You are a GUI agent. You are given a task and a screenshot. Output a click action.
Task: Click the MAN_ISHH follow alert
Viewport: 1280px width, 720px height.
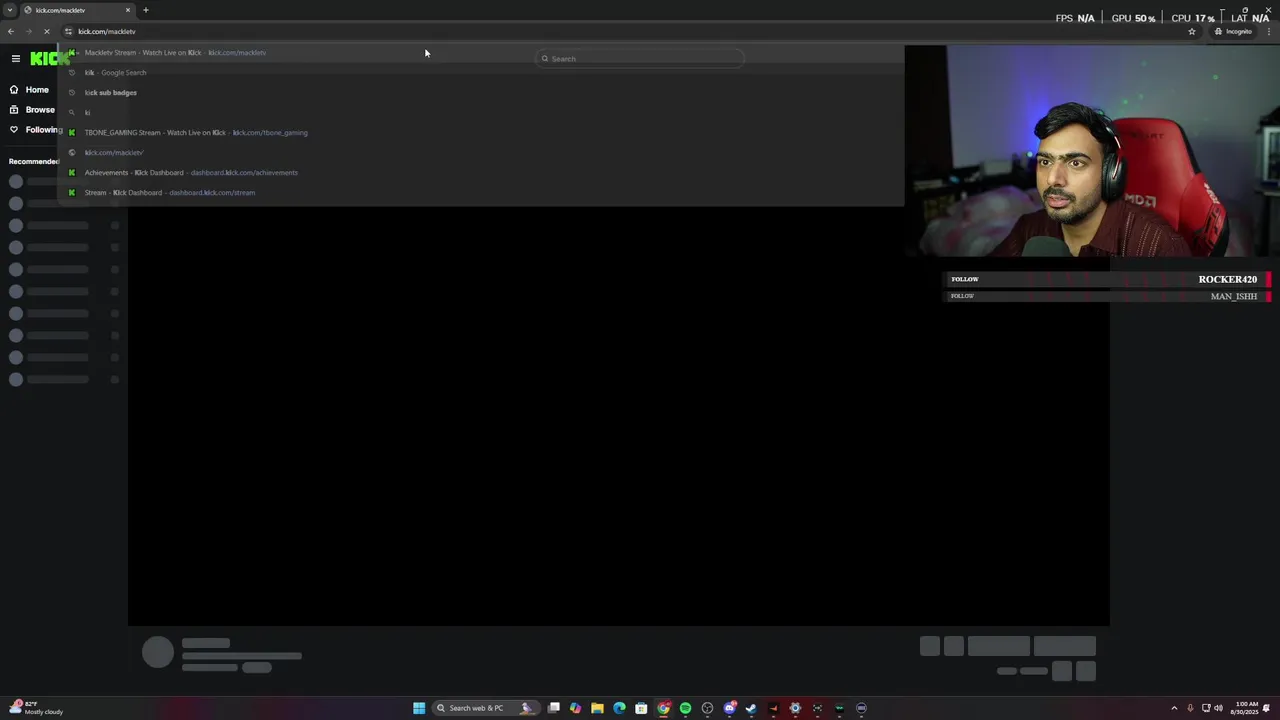coord(1108,296)
